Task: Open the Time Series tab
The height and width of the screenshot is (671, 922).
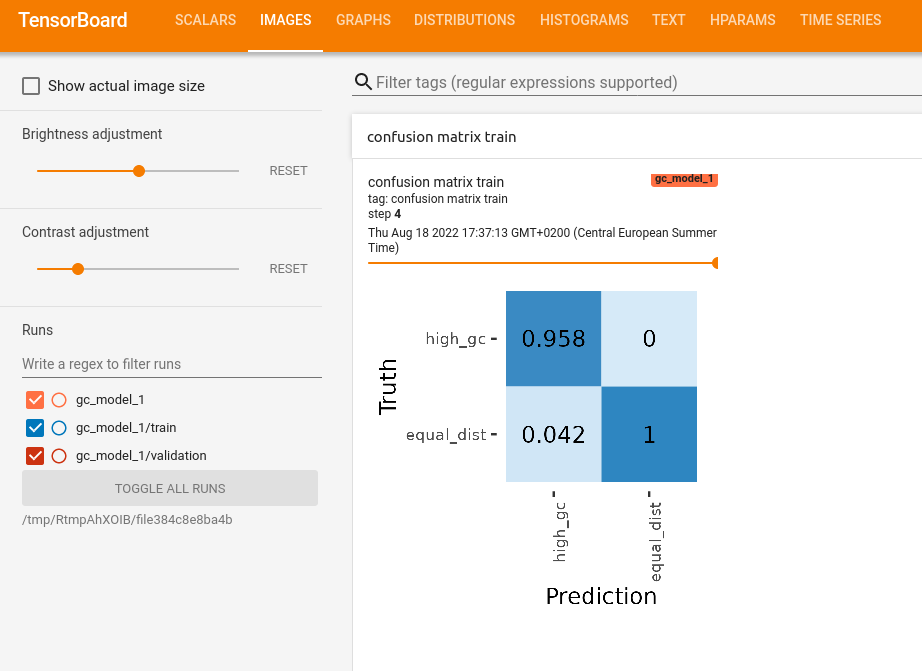Action: tap(840, 20)
